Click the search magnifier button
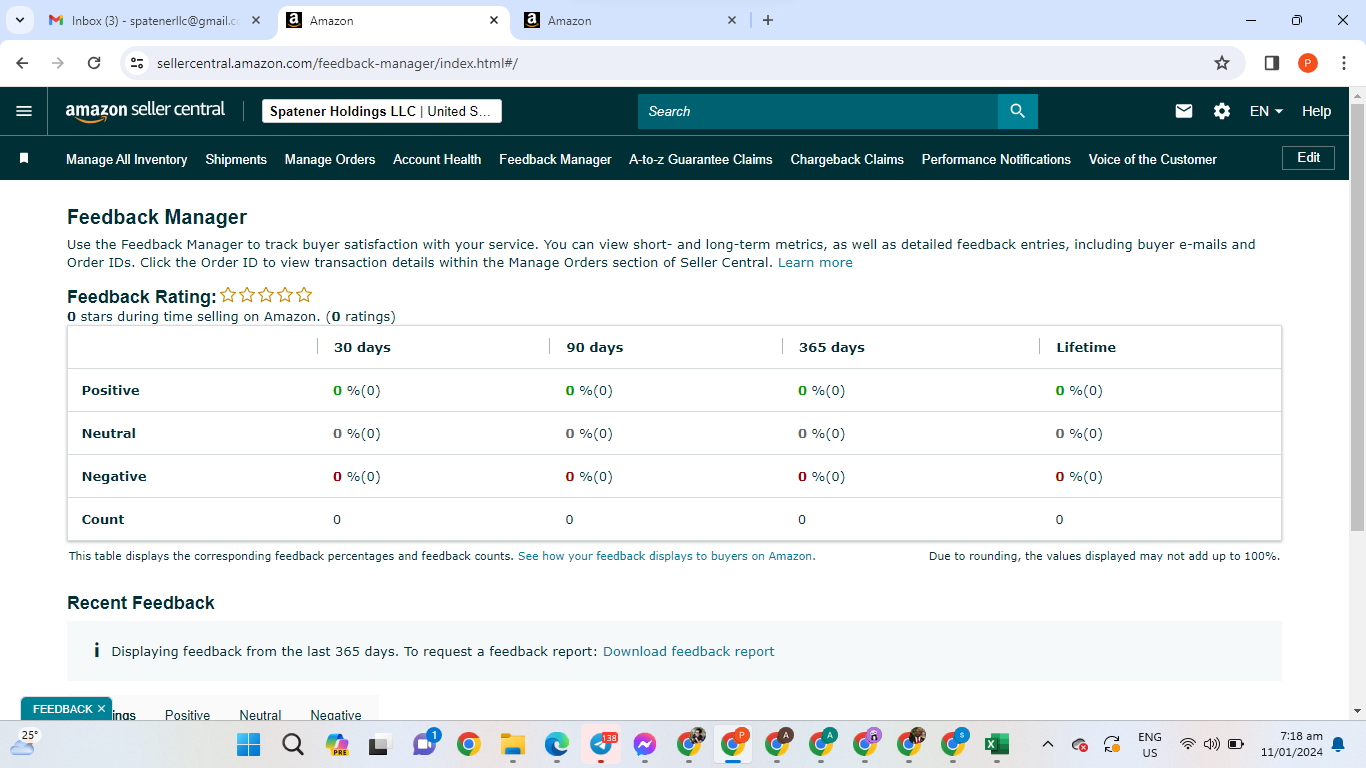 coord(1017,111)
